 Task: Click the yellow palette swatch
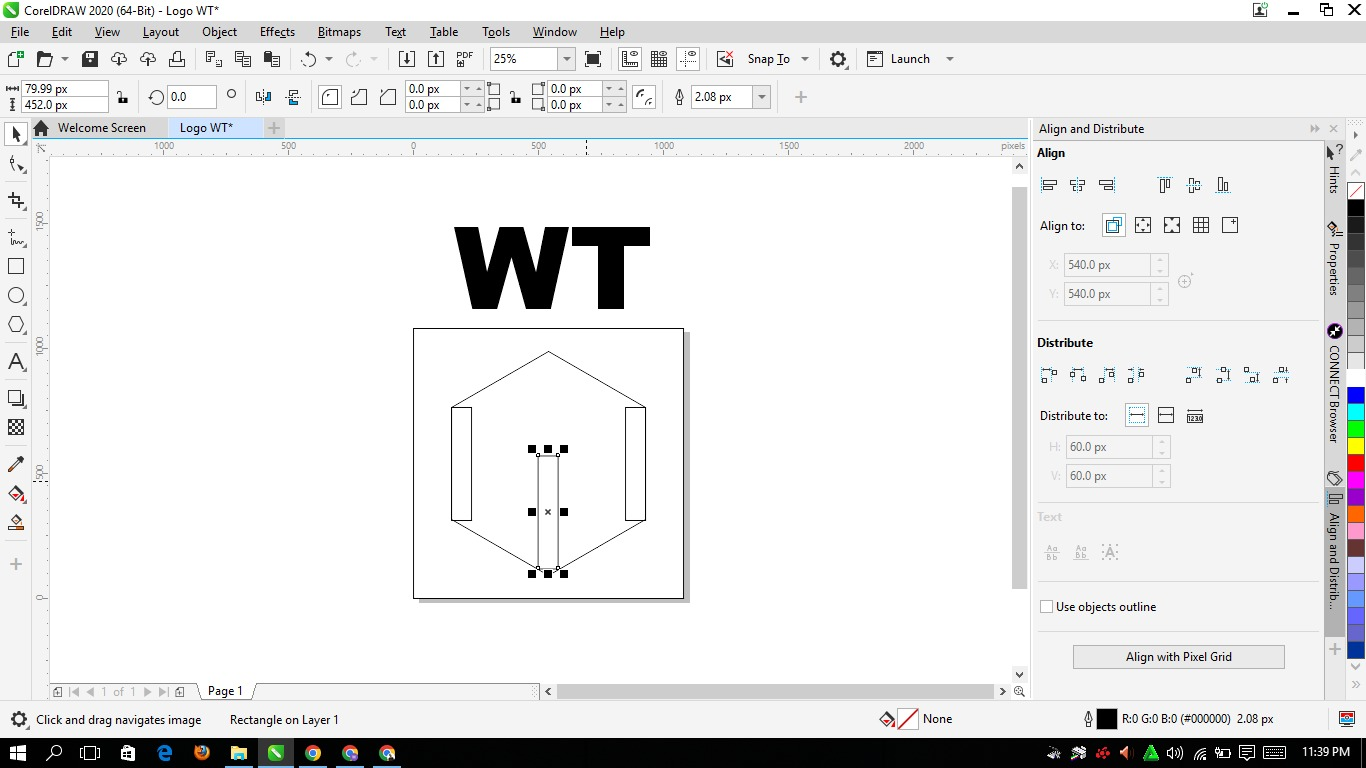(1356, 446)
